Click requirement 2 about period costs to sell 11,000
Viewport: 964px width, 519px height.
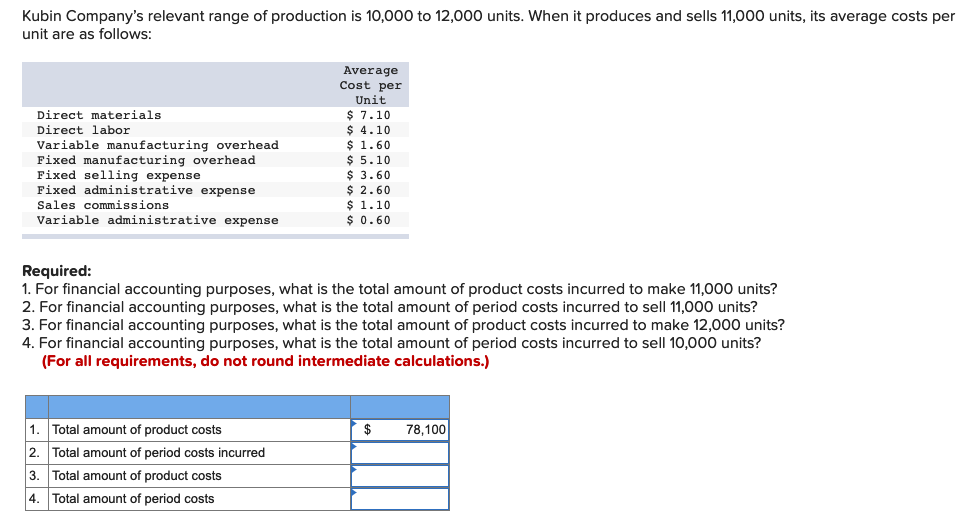(x=390, y=307)
